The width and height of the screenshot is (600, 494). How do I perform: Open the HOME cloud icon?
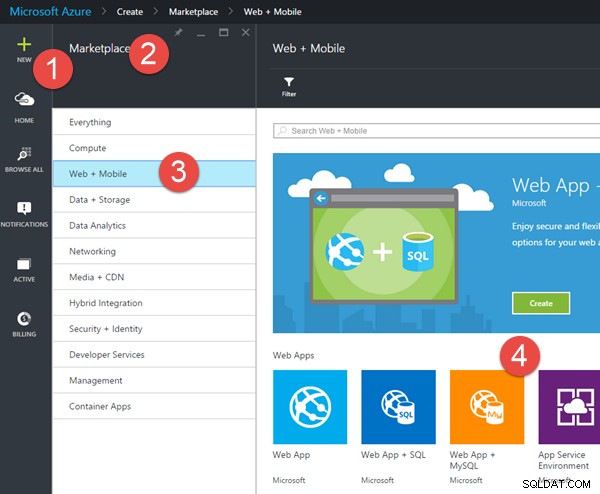pyautogui.click(x=24, y=99)
